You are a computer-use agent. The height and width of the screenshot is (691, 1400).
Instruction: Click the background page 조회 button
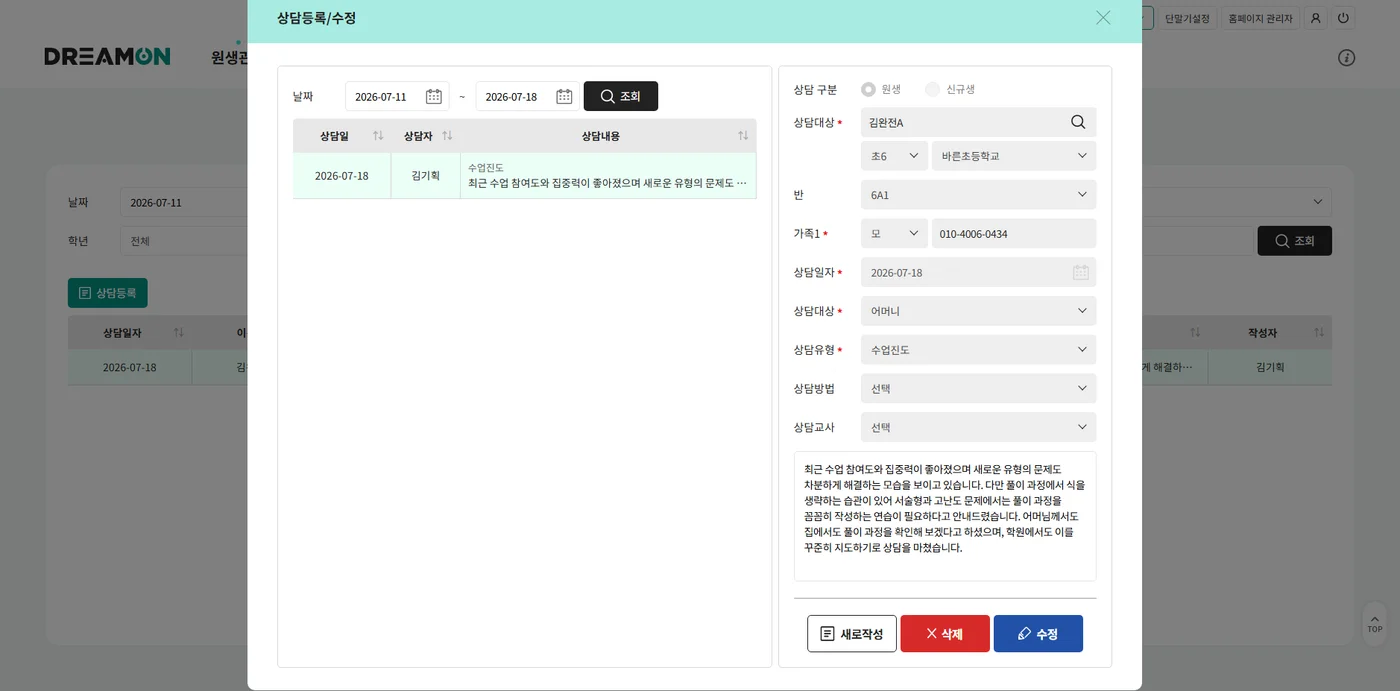tap(1294, 241)
